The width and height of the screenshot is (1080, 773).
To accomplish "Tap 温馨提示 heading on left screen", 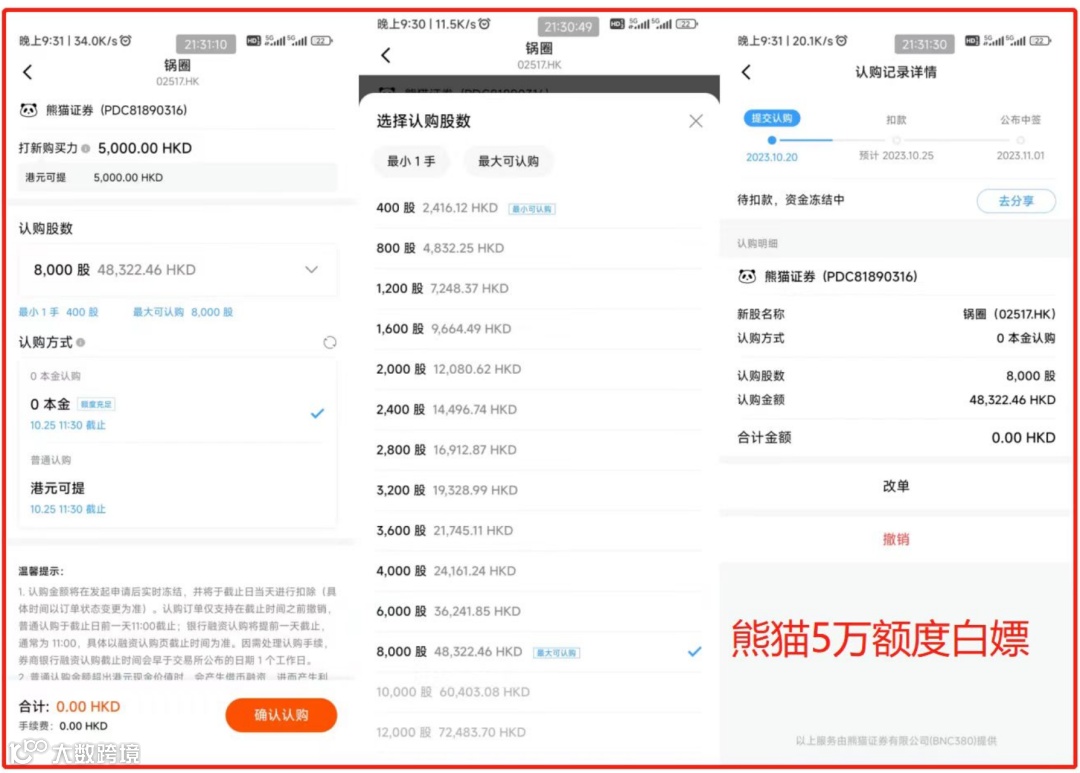I will [x=41, y=571].
